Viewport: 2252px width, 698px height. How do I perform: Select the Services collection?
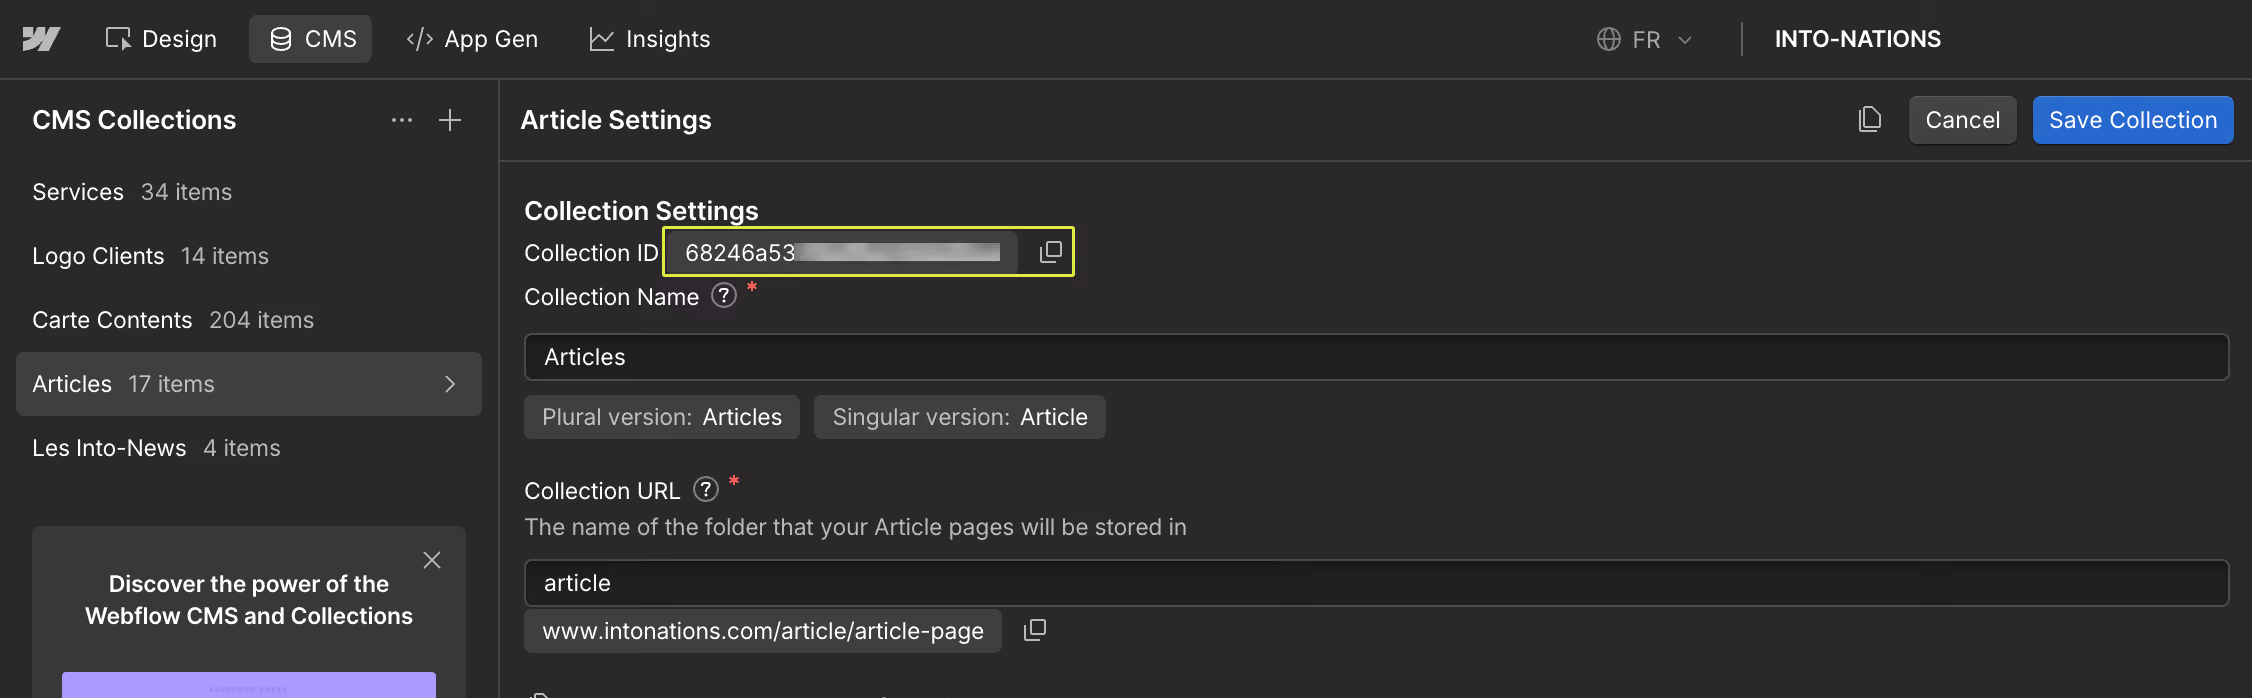point(249,192)
